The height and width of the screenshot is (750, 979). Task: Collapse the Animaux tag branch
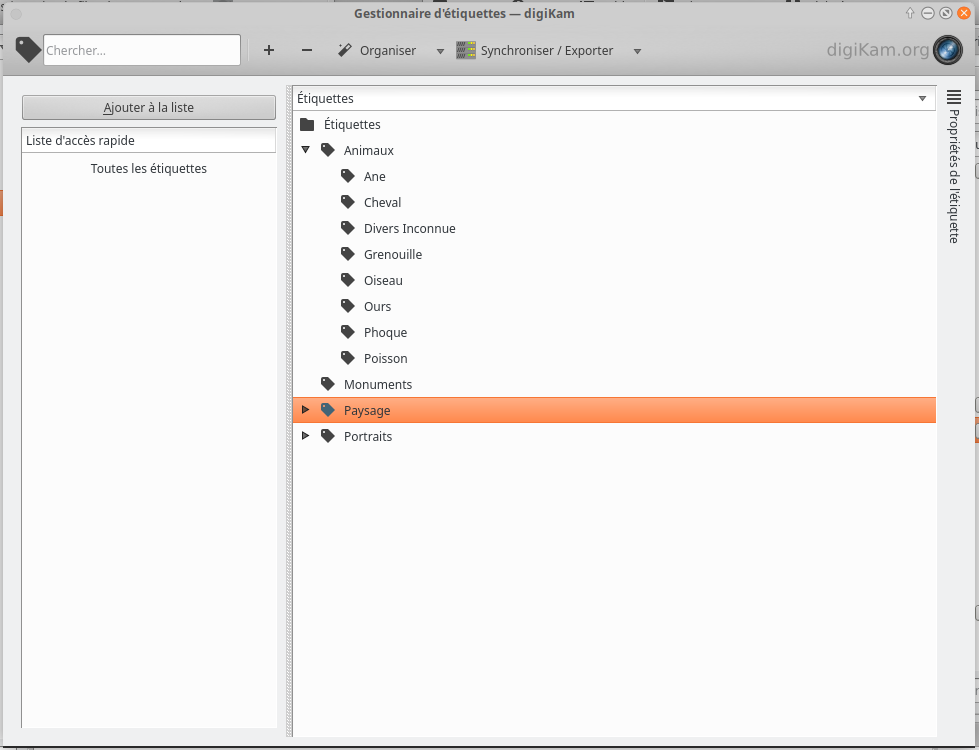click(305, 150)
